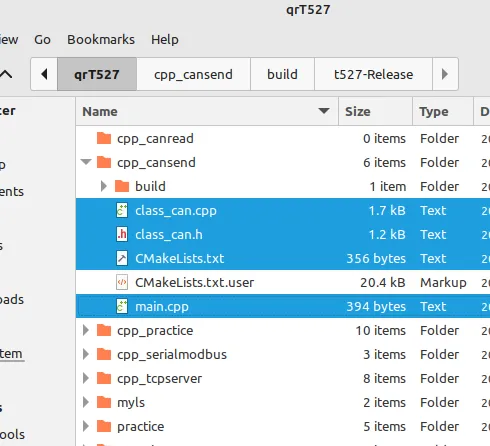Click the class_can.h header file icon
Screen dimensions: 490x446
pyautogui.click(x=122, y=234)
